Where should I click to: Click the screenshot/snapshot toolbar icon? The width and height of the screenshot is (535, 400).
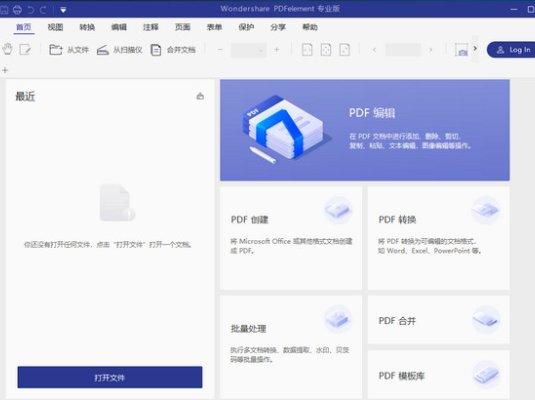(x=461, y=50)
